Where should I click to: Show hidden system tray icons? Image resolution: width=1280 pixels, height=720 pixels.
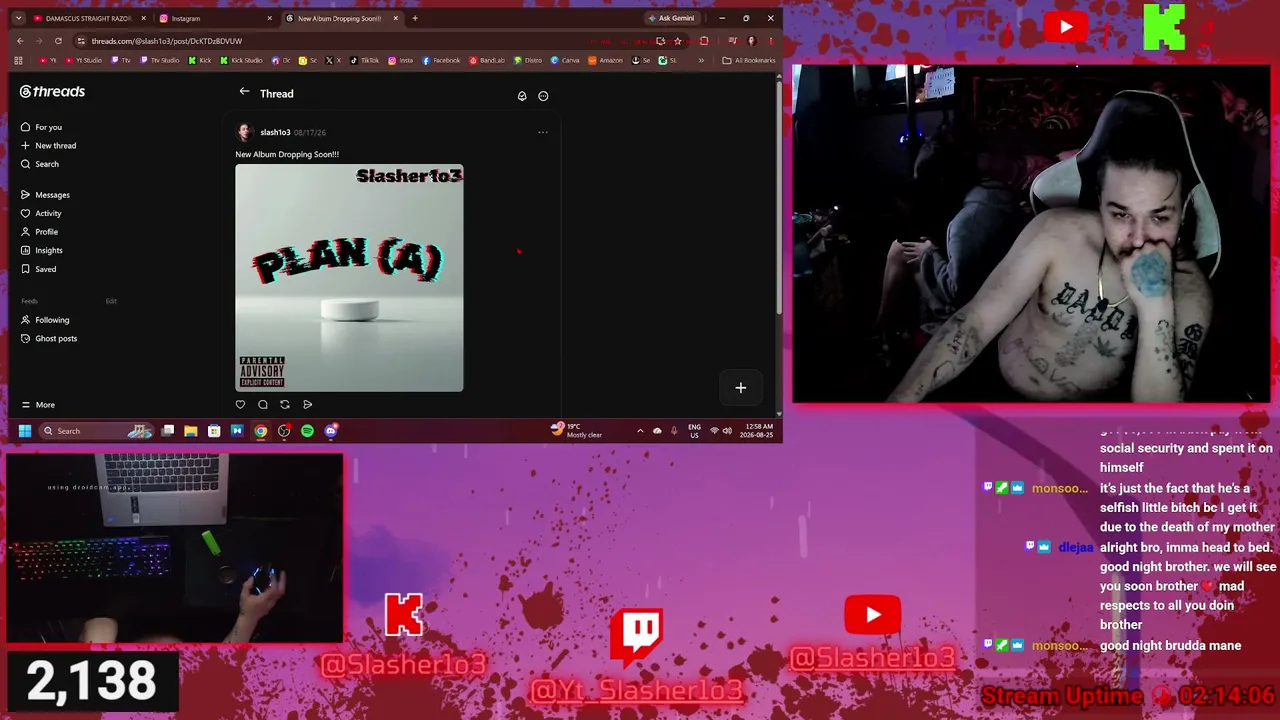tap(640, 431)
